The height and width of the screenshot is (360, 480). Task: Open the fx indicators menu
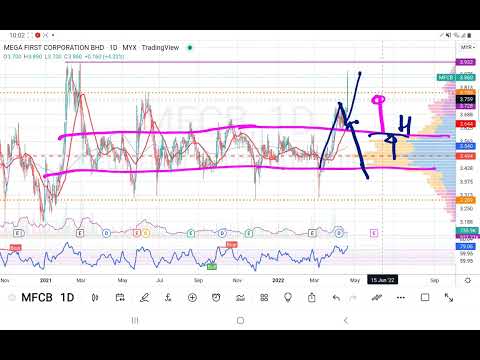point(168,298)
